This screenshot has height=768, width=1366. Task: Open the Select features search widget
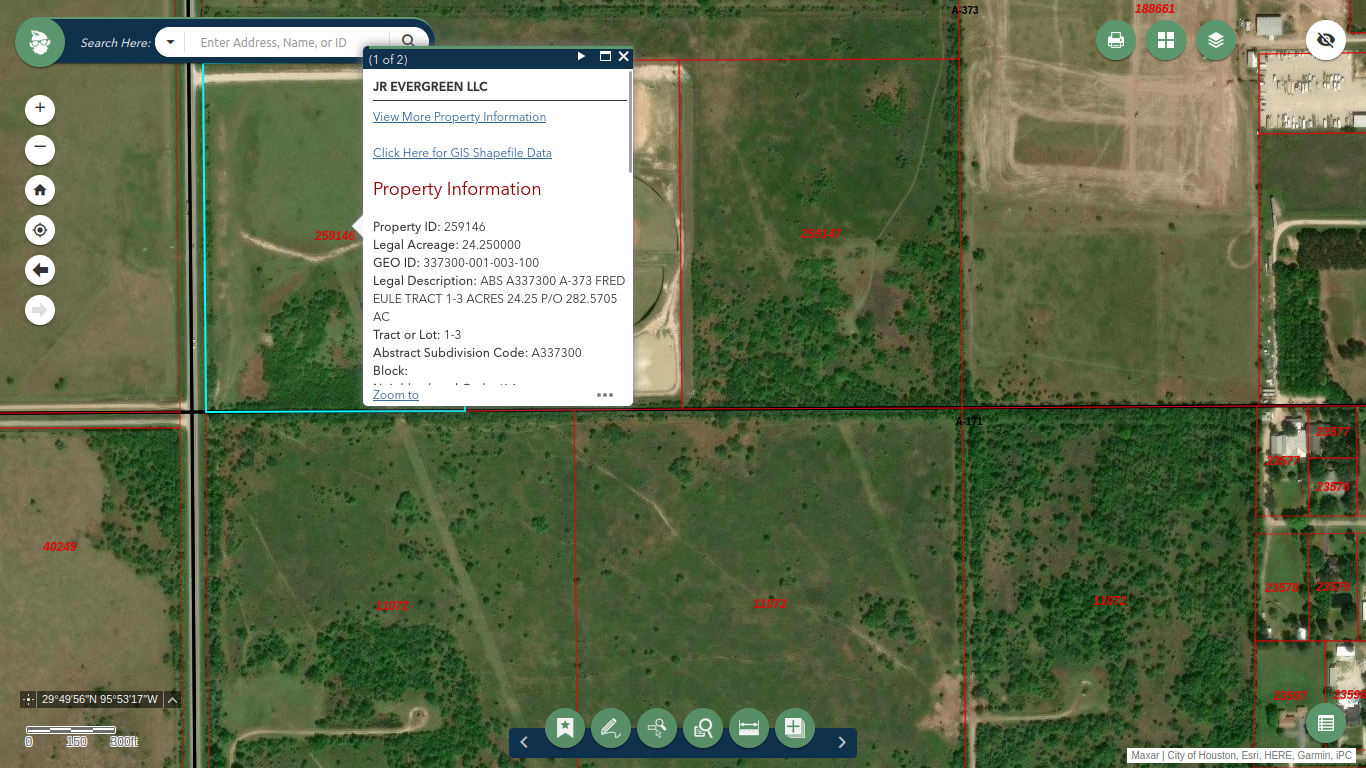pos(657,728)
